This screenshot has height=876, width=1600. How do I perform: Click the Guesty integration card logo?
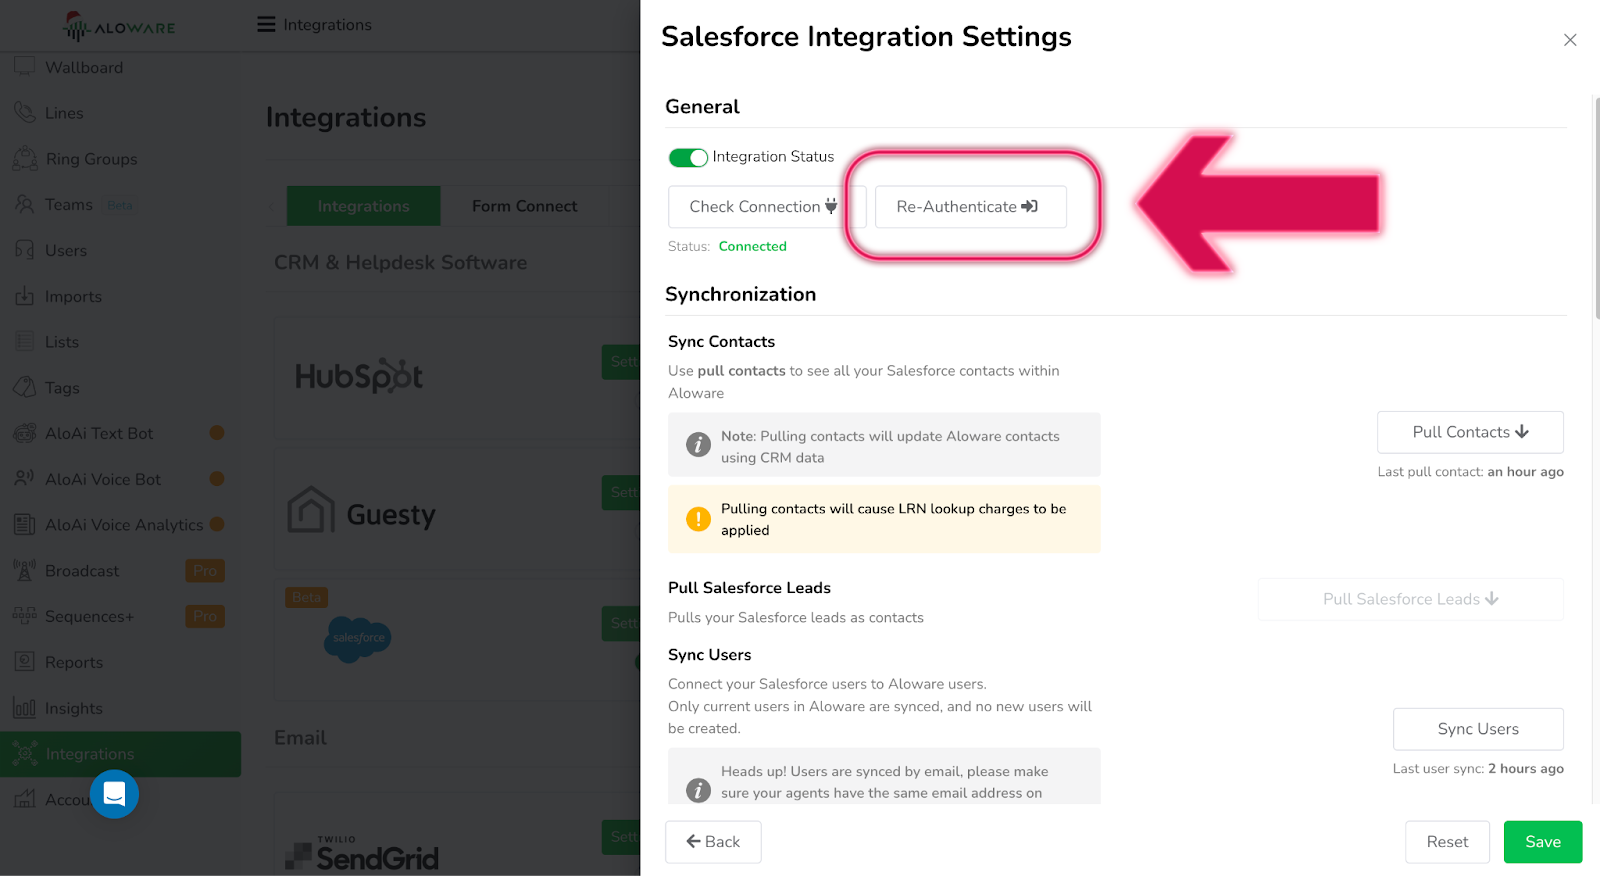pos(362,513)
